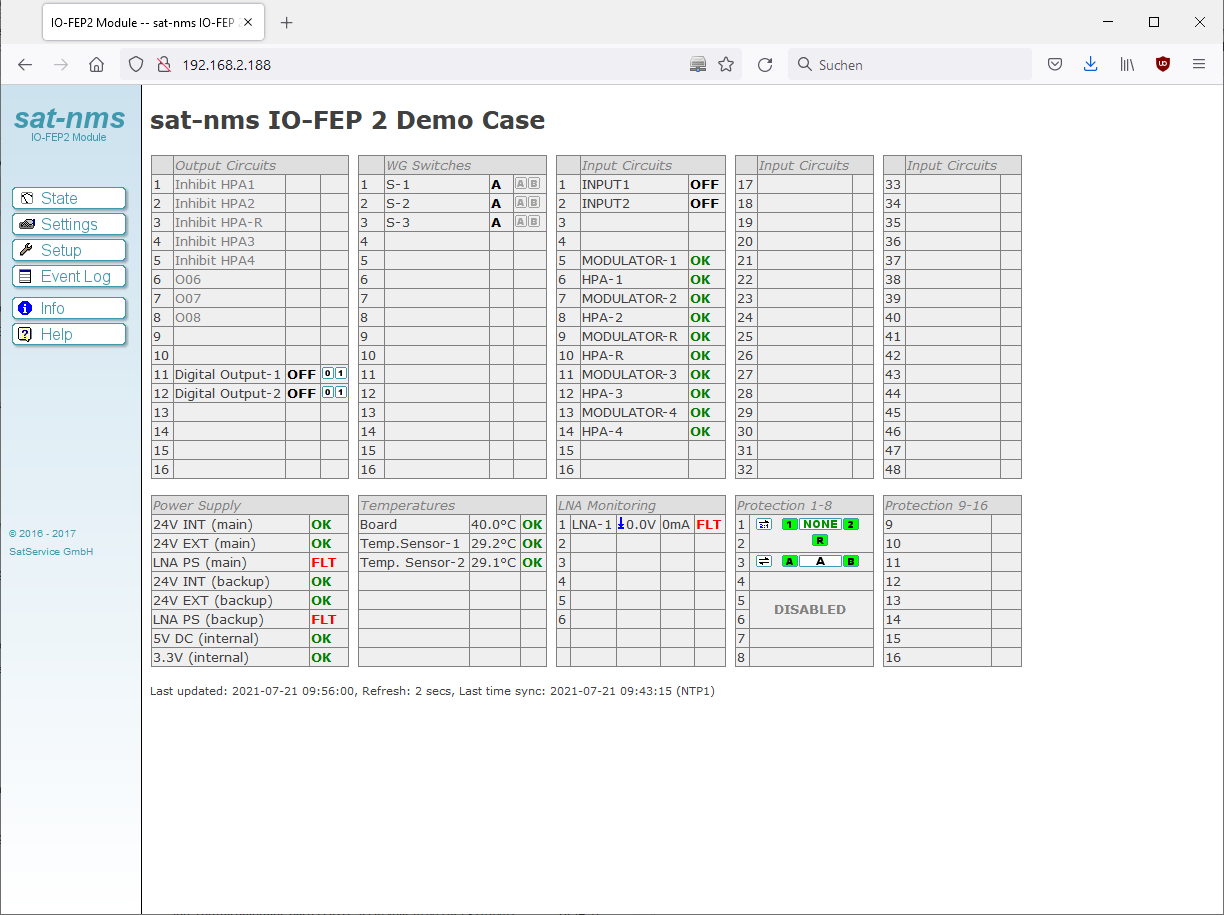This screenshot has height=915, width=1224.
Task: Select green button 2 in Protection 1-8
Action: [851, 524]
